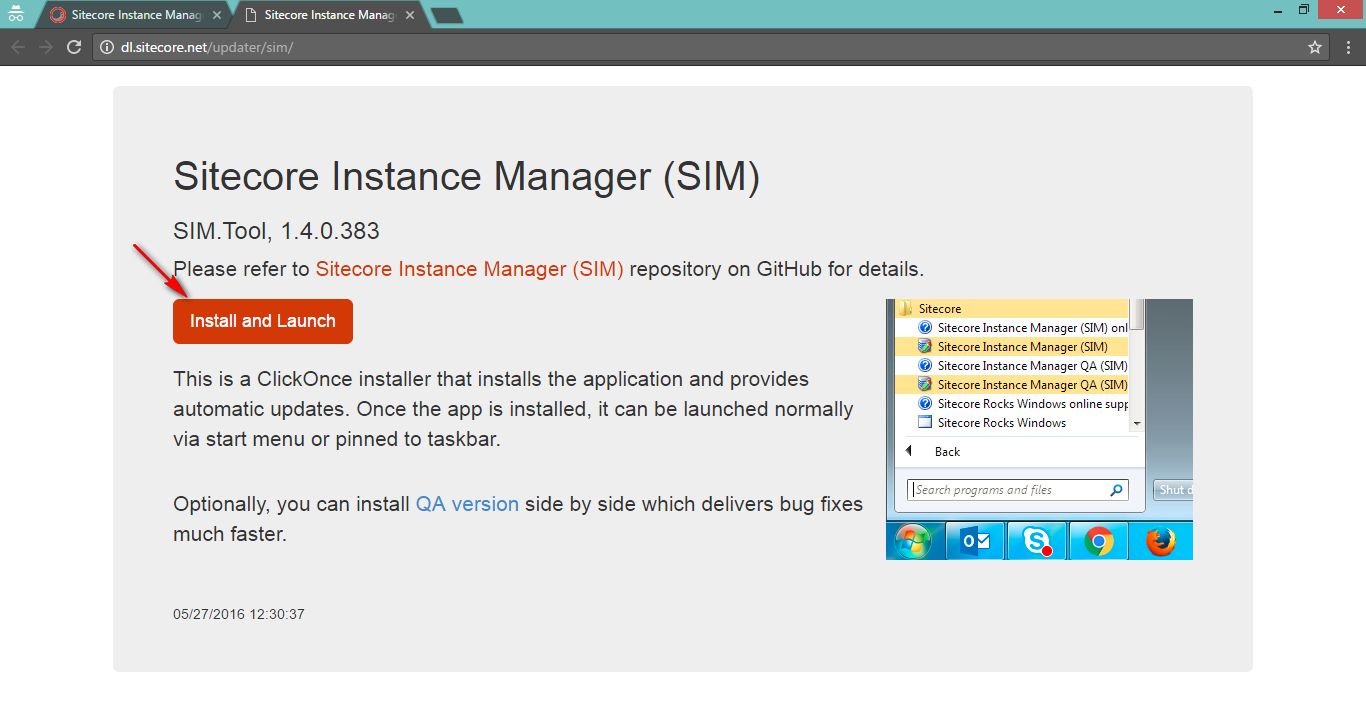Click the browser forward arrow
Viewport: 1366px width, 728px height.
pyautogui.click(x=46, y=47)
